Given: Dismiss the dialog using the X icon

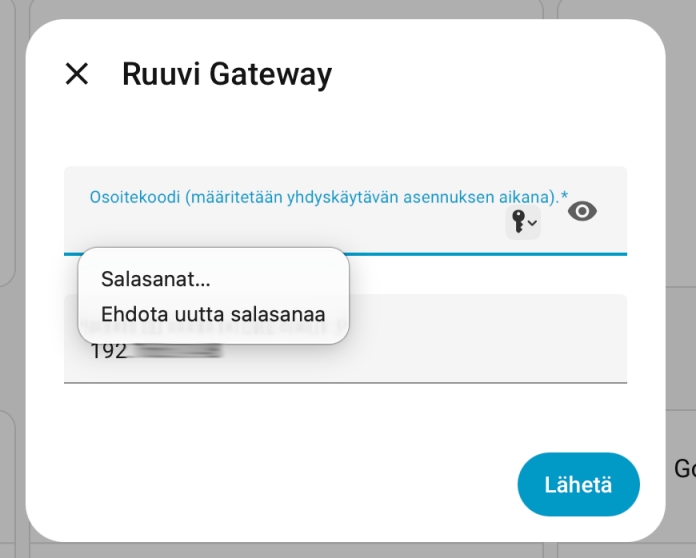Looking at the screenshot, I should tap(77, 74).
